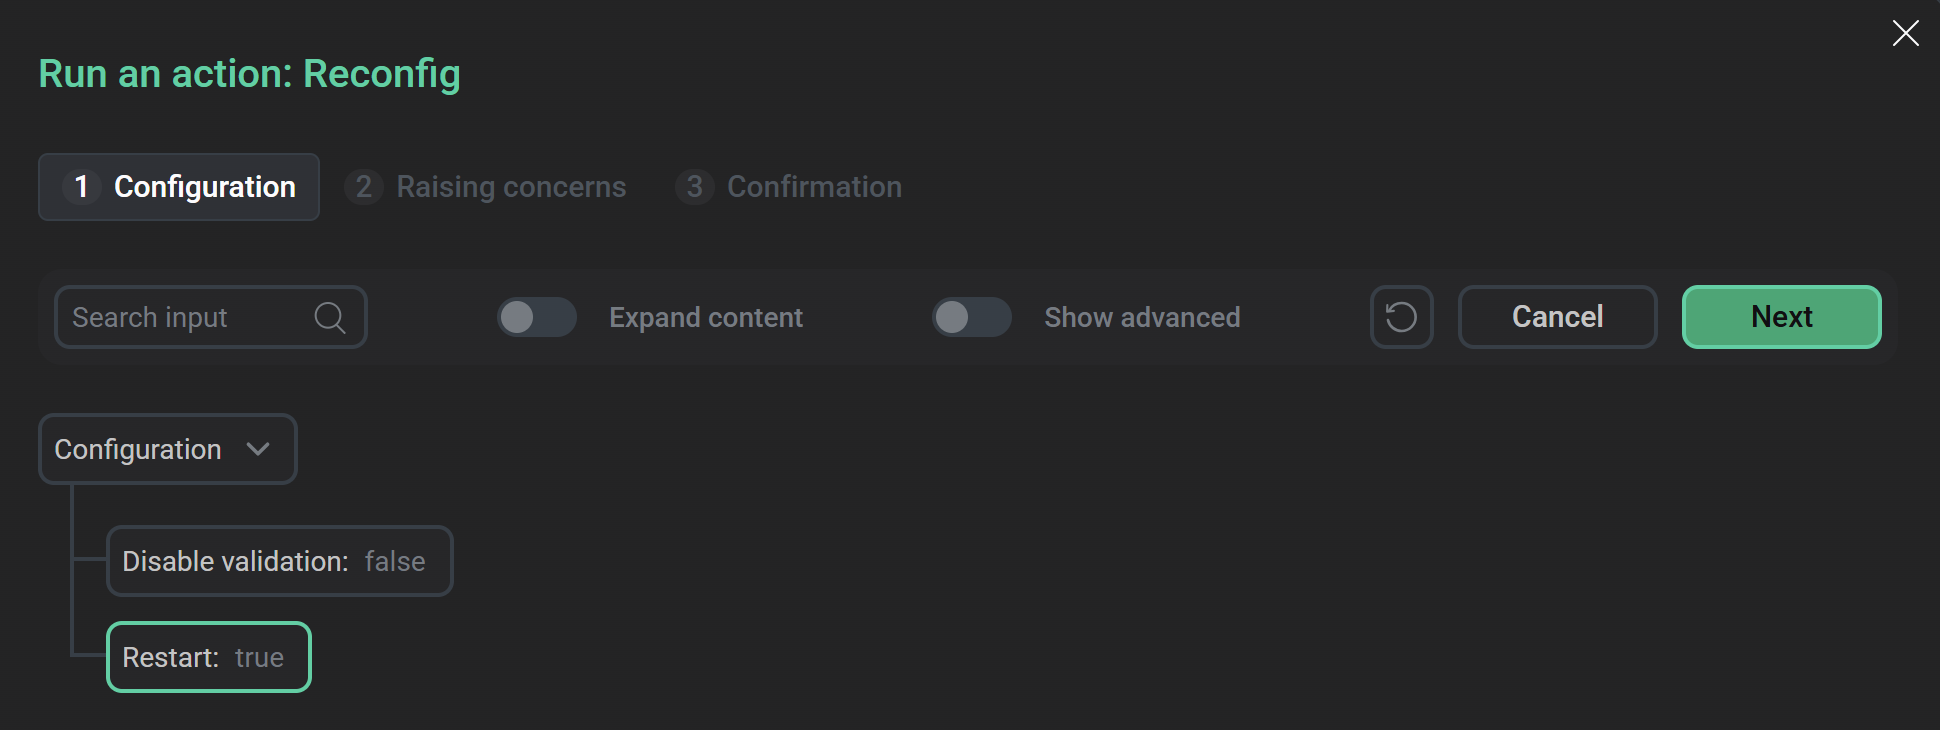Click inside the Search input field
The height and width of the screenshot is (730, 1940).
pos(180,317)
